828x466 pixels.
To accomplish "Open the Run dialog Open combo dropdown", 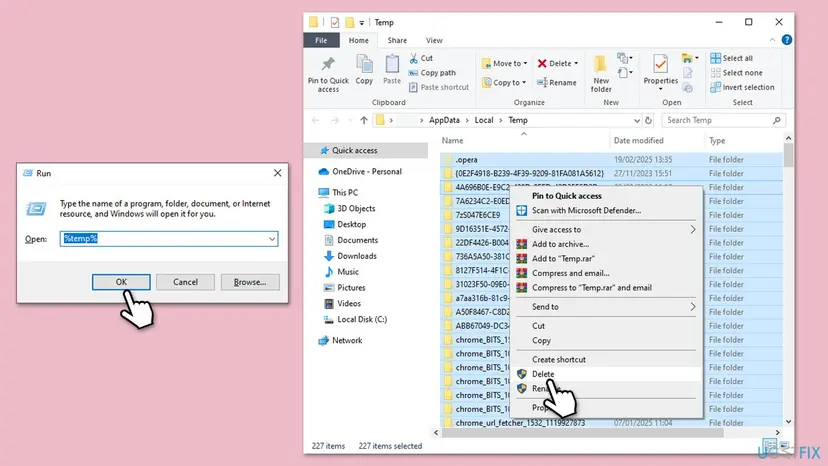I will click(x=271, y=239).
